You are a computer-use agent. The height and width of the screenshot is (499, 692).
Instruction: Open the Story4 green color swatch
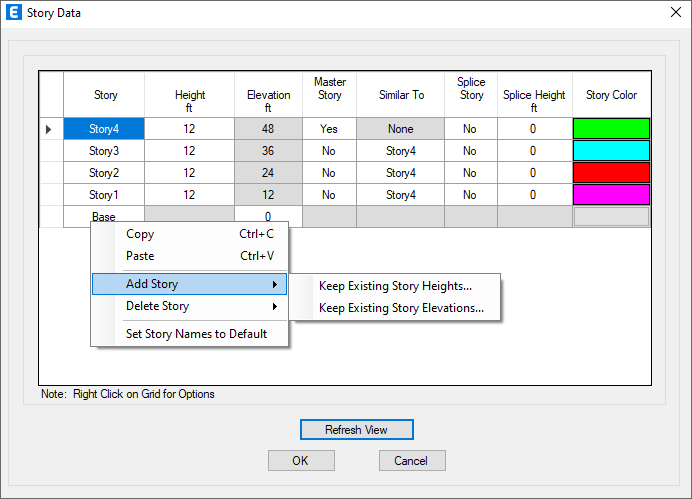611,129
